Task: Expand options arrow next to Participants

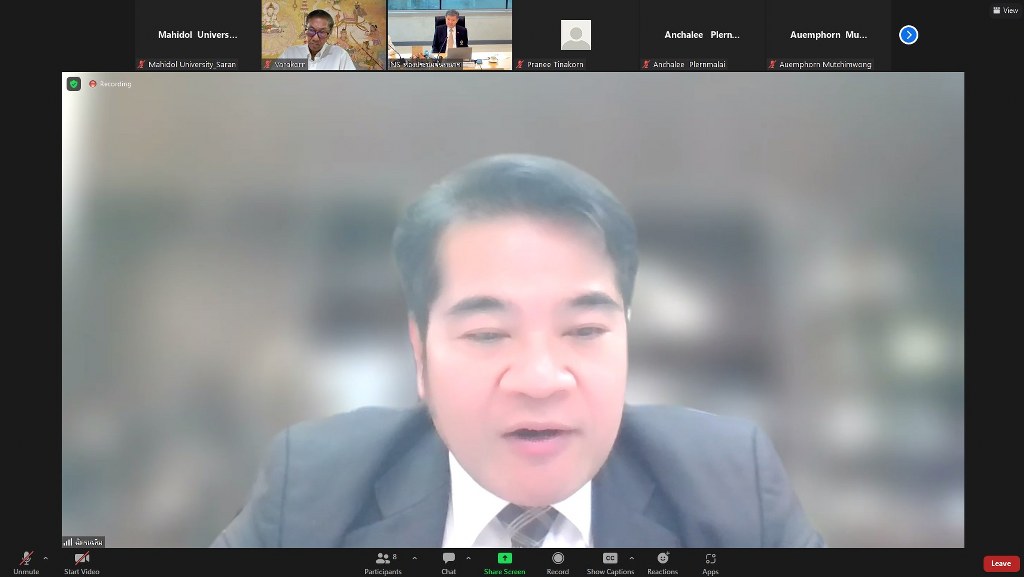Action: tap(414, 558)
